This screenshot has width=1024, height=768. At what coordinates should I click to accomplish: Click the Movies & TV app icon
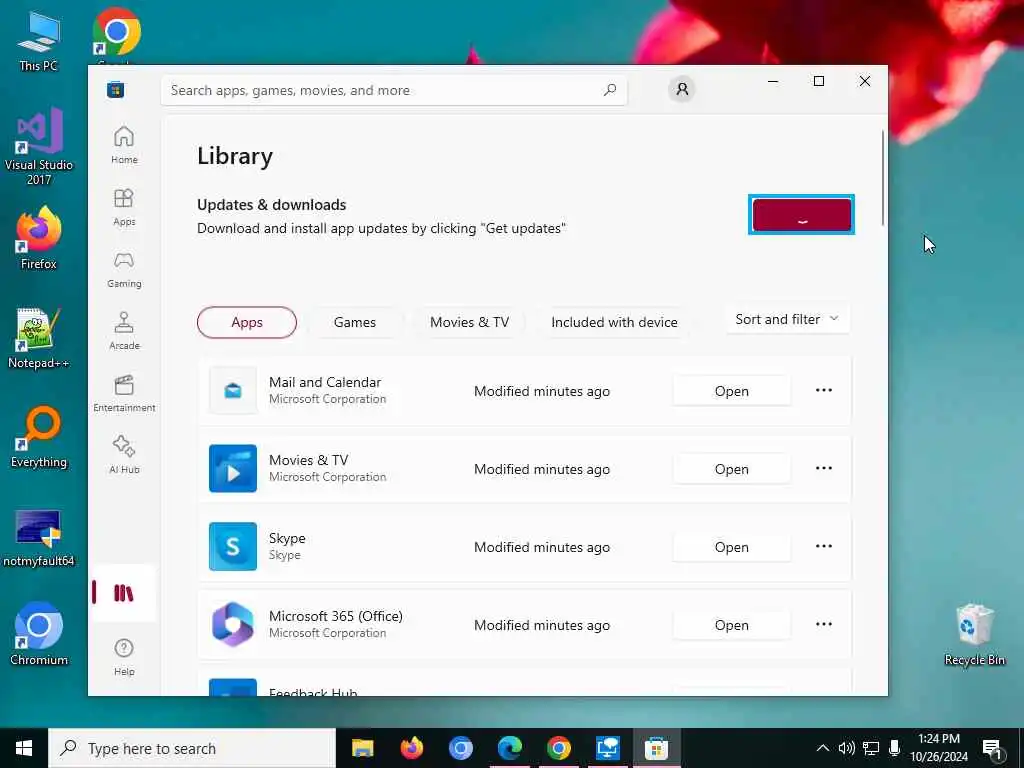[x=232, y=468]
